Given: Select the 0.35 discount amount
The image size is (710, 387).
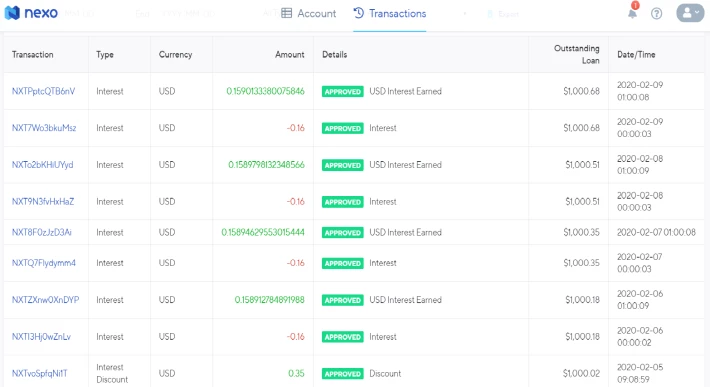Looking at the screenshot, I should pos(296,373).
